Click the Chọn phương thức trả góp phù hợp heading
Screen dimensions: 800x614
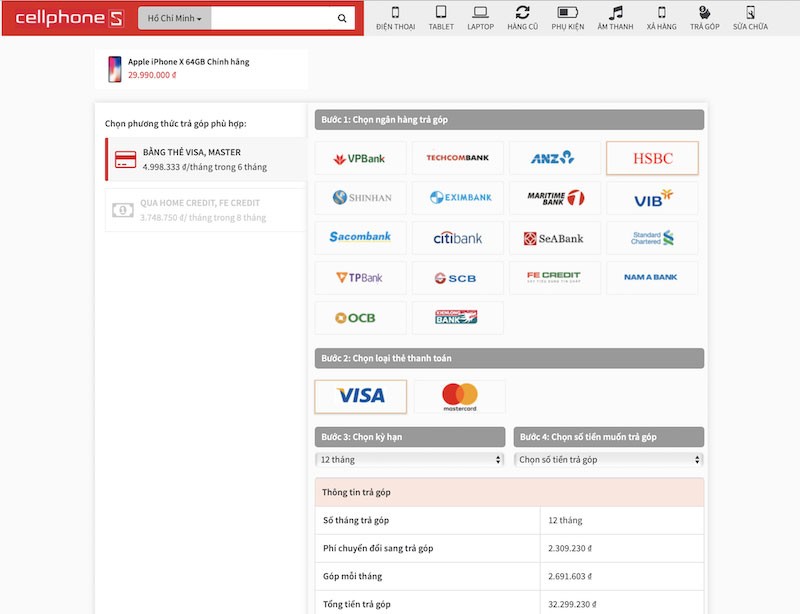coord(176,124)
